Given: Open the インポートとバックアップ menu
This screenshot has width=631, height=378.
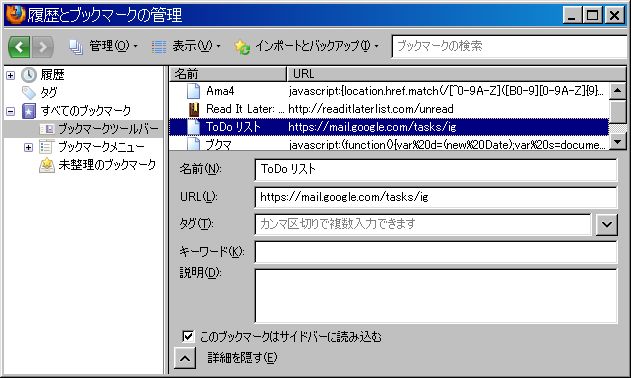Looking at the screenshot, I should (307, 47).
